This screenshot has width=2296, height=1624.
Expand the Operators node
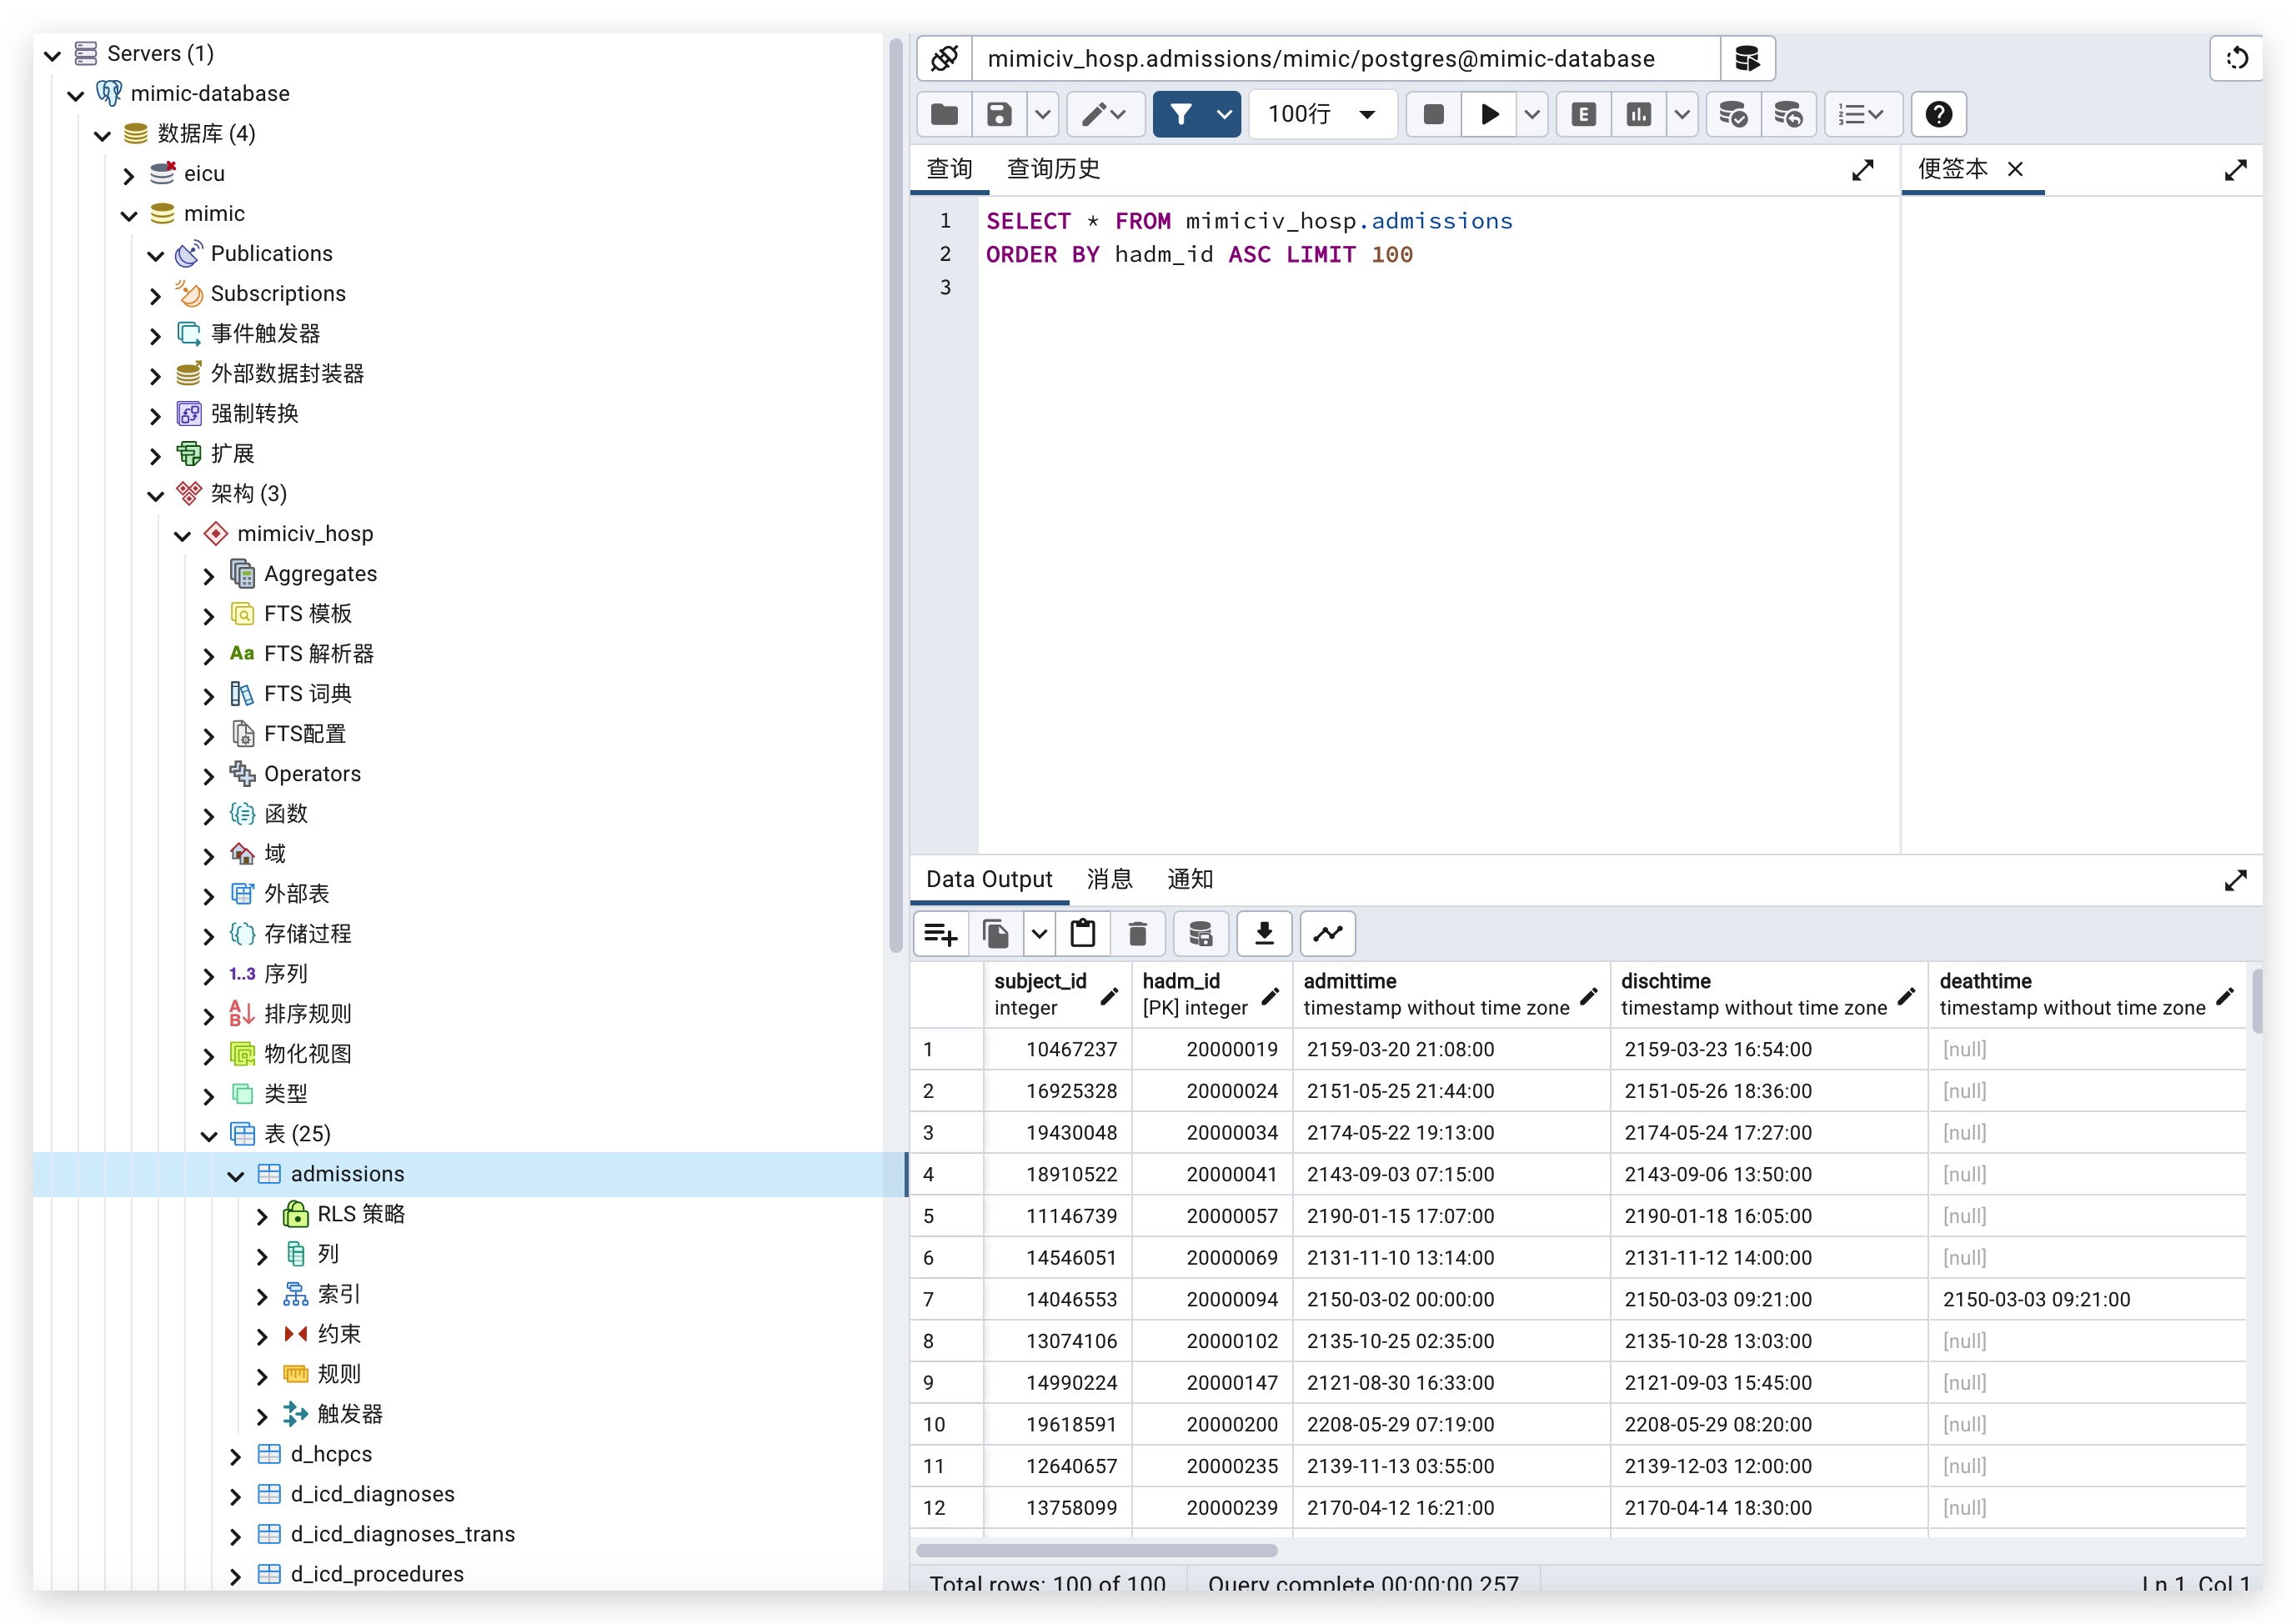[208, 775]
